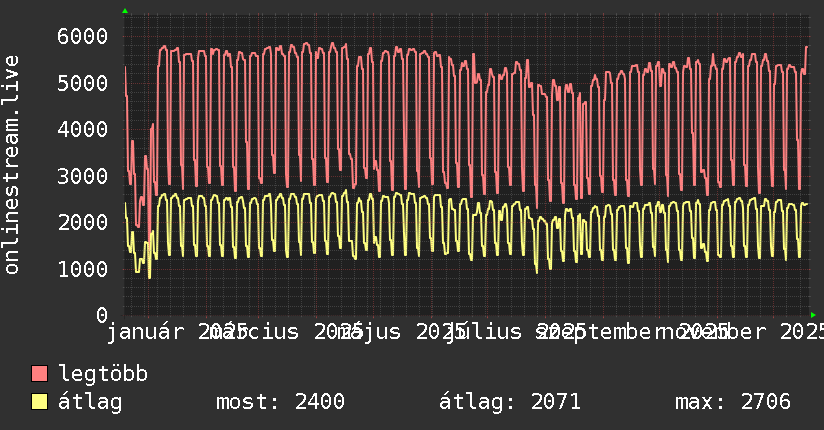Image resolution: width=824 pixels, height=430 pixels.
Task: Click the y-axis label 1000
Action: click(x=83, y=269)
